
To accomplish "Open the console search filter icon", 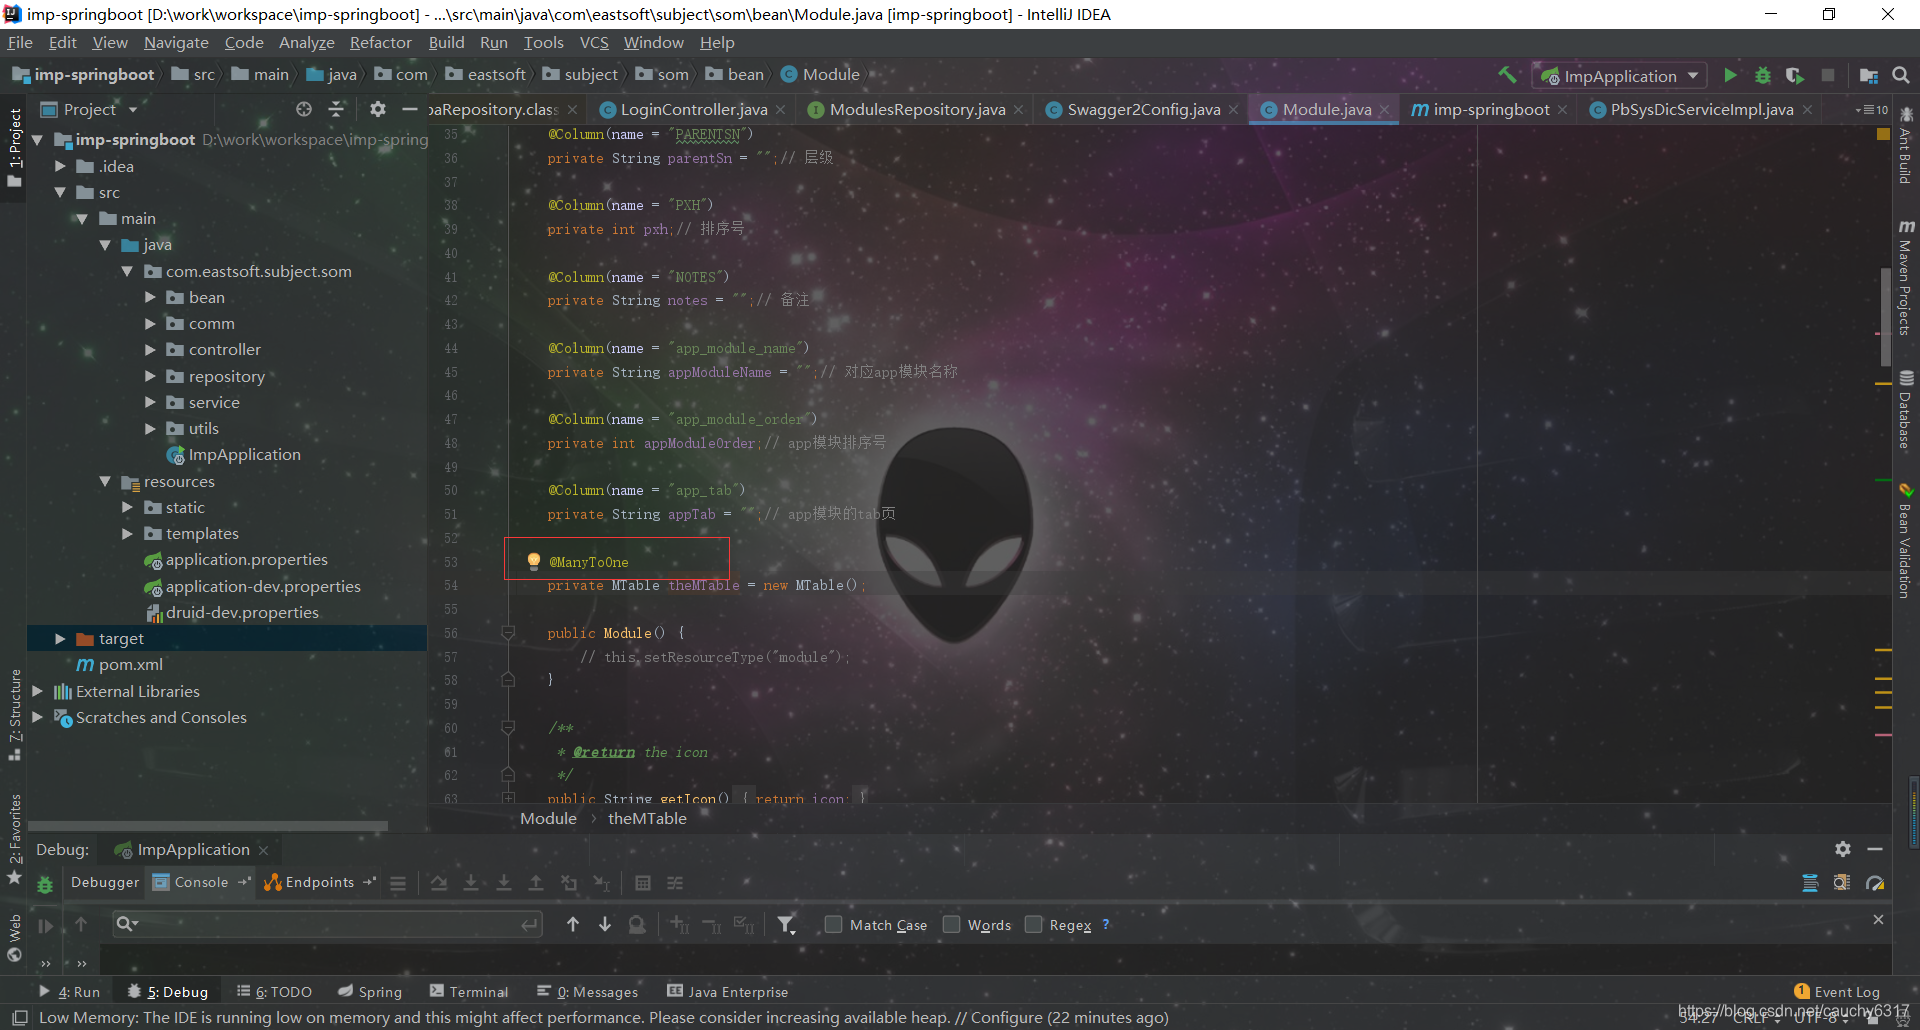I will (x=787, y=924).
